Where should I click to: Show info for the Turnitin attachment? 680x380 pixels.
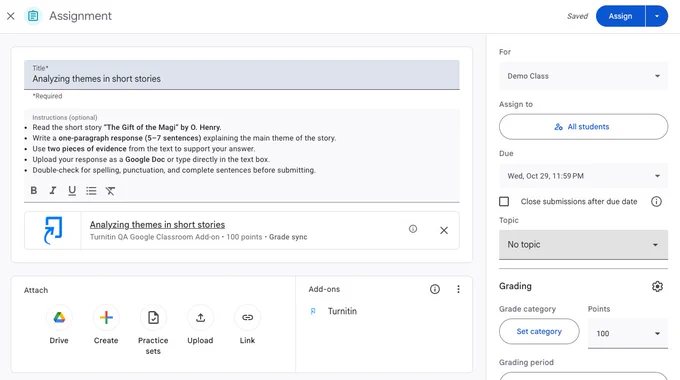coord(413,229)
